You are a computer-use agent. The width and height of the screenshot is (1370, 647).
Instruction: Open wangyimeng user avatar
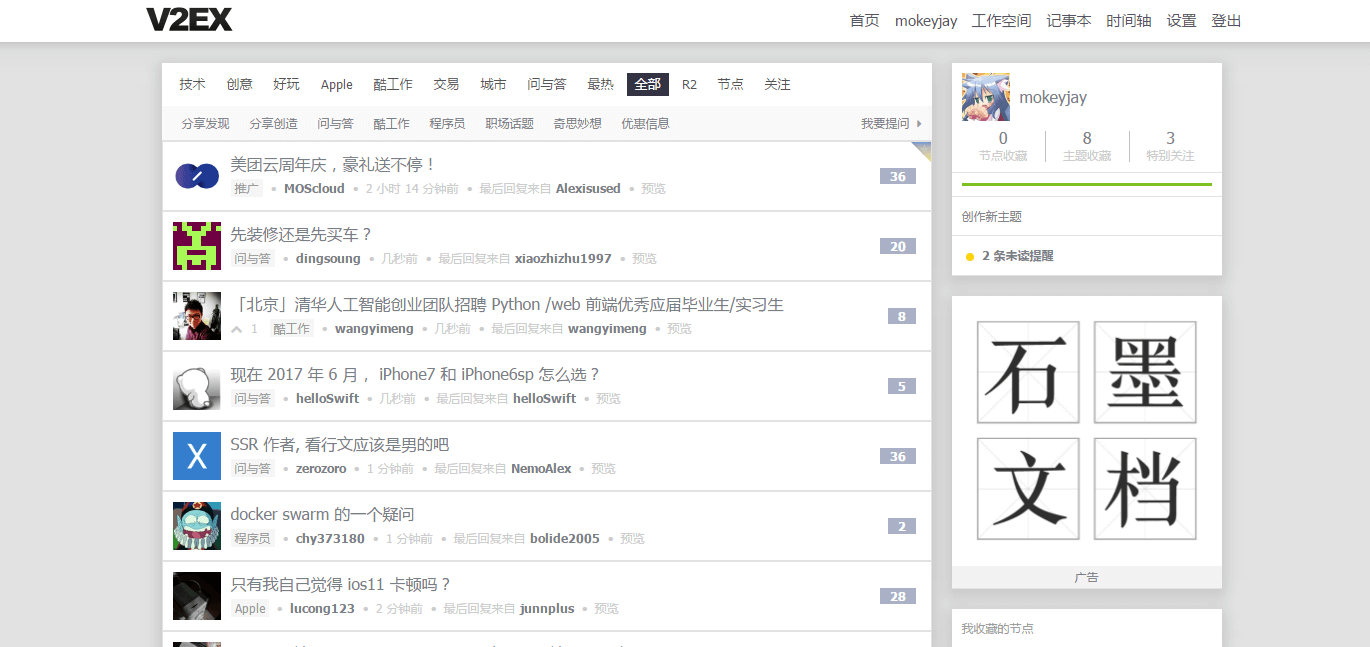click(x=197, y=316)
